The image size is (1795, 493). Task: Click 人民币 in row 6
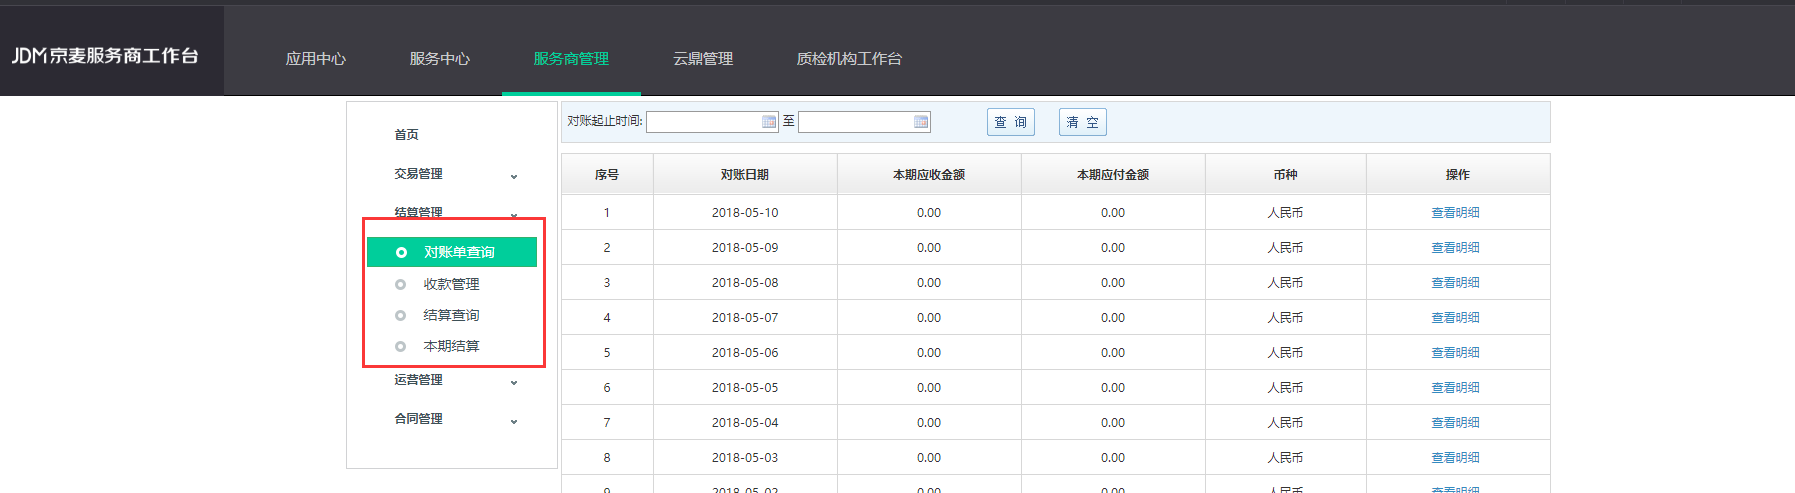coord(1285,388)
